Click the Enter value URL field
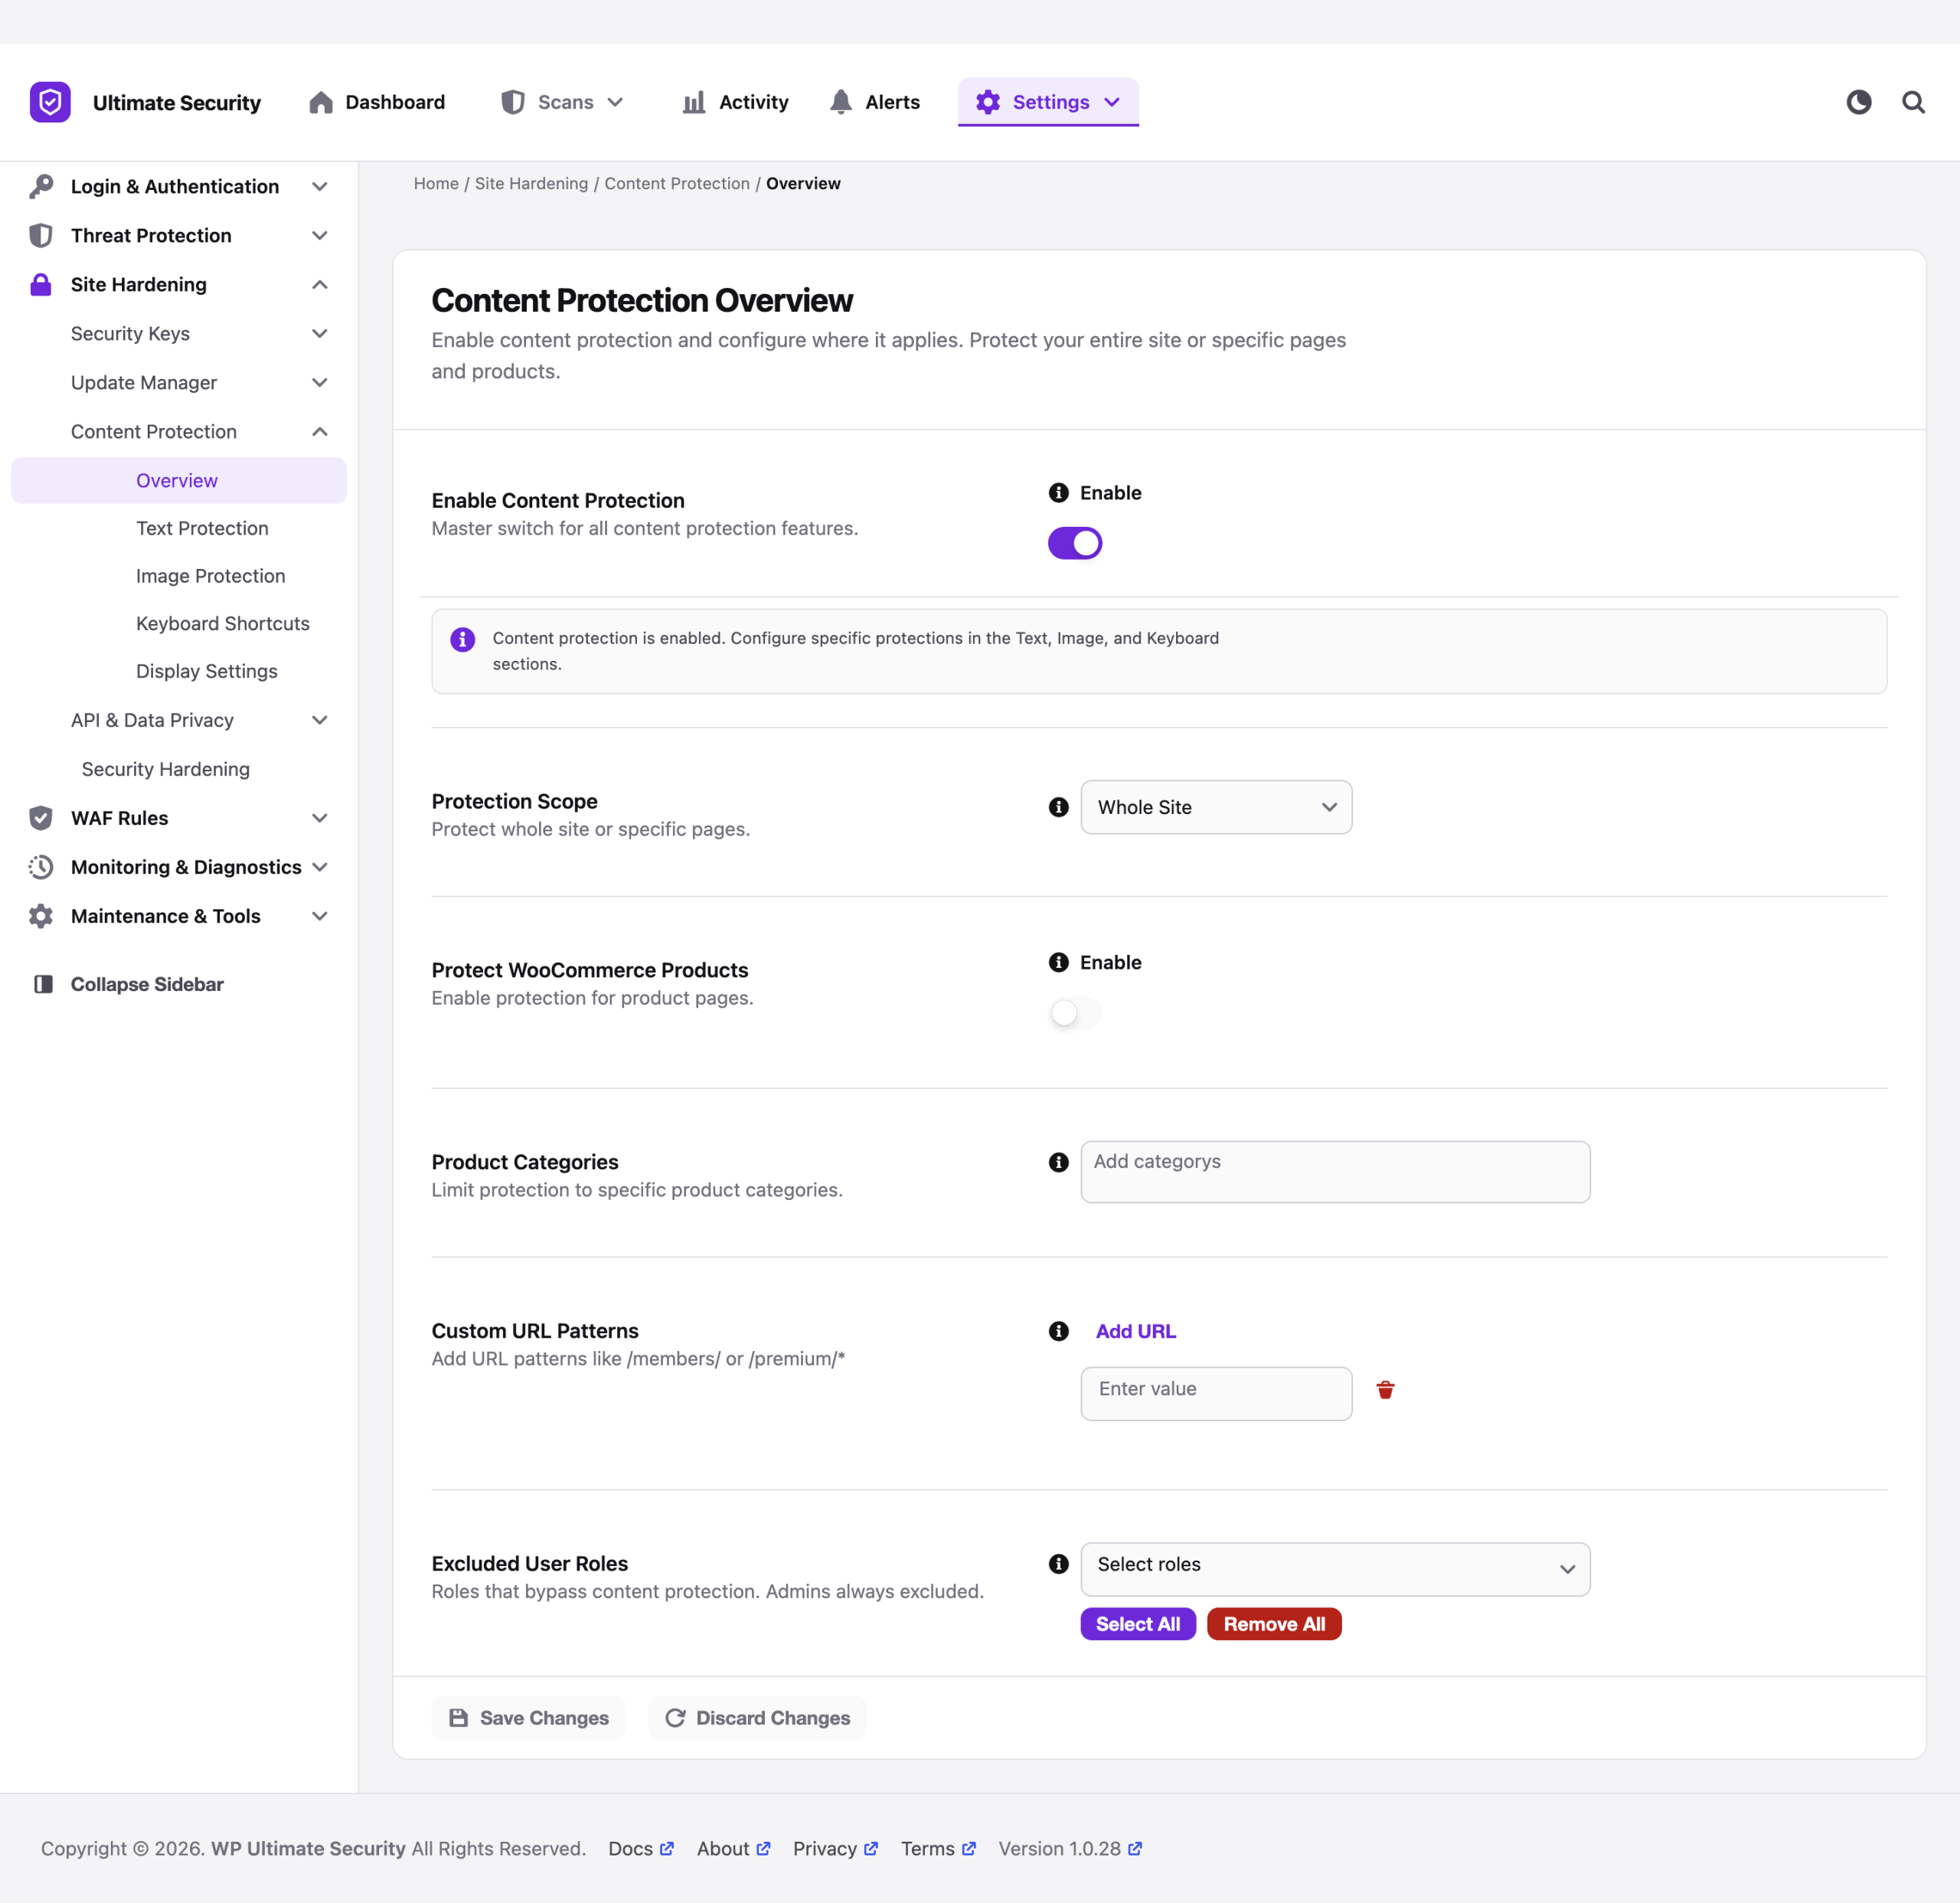The height and width of the screenshot is (1903, 1960). pos(1216,1394)
